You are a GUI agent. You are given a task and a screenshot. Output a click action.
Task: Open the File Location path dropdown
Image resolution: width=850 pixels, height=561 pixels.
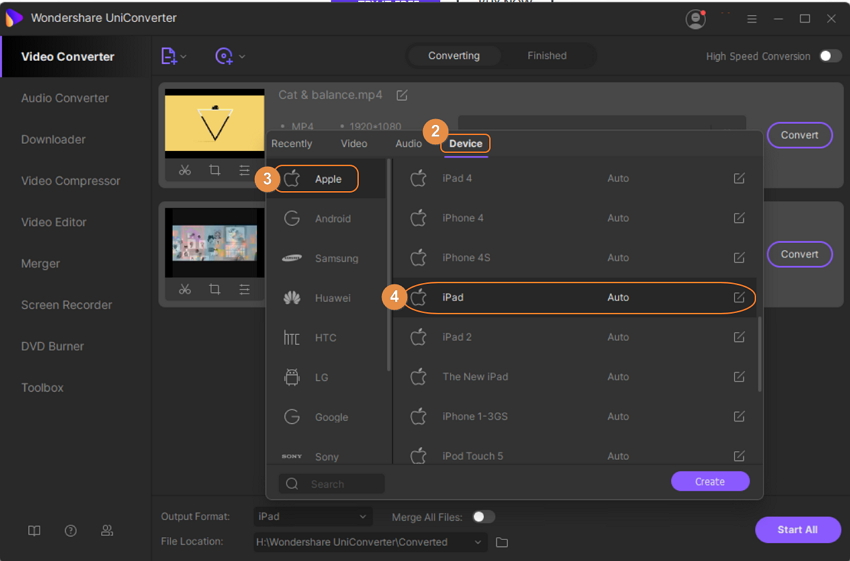click(x=478, y=542)
